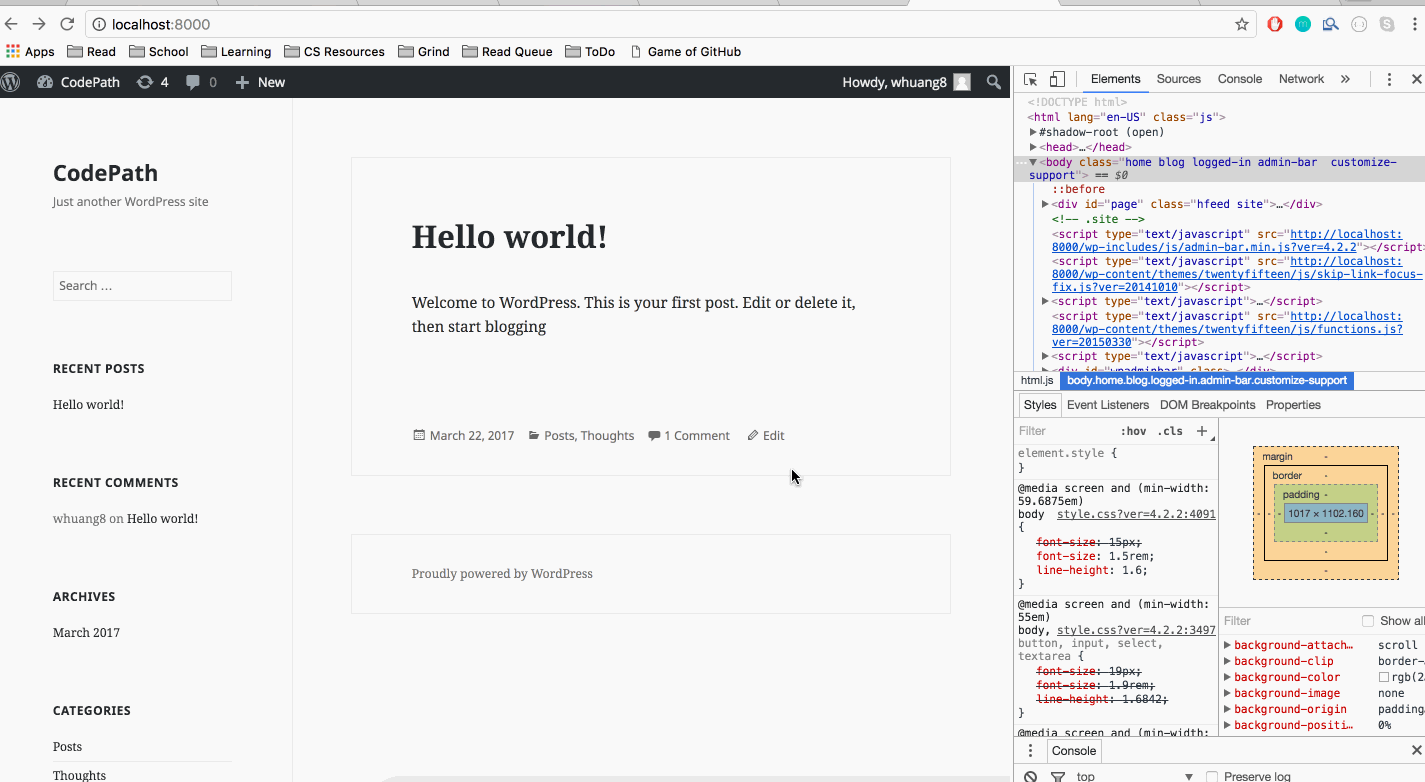The width and height of the screenshot is (1425, 782).
Task: Select the html.js breadcrumb in DevTools
Action: click(1037, 380)
